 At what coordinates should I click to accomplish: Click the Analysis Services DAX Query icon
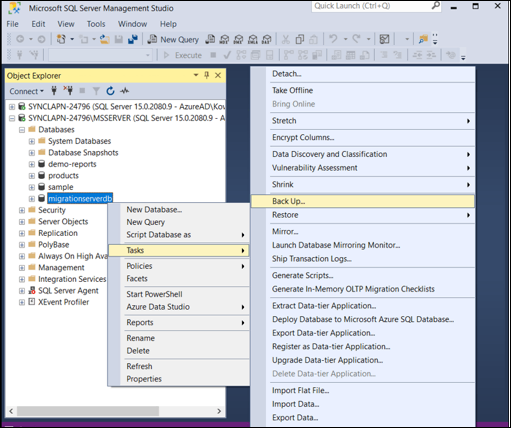click(x=267, y=39)
